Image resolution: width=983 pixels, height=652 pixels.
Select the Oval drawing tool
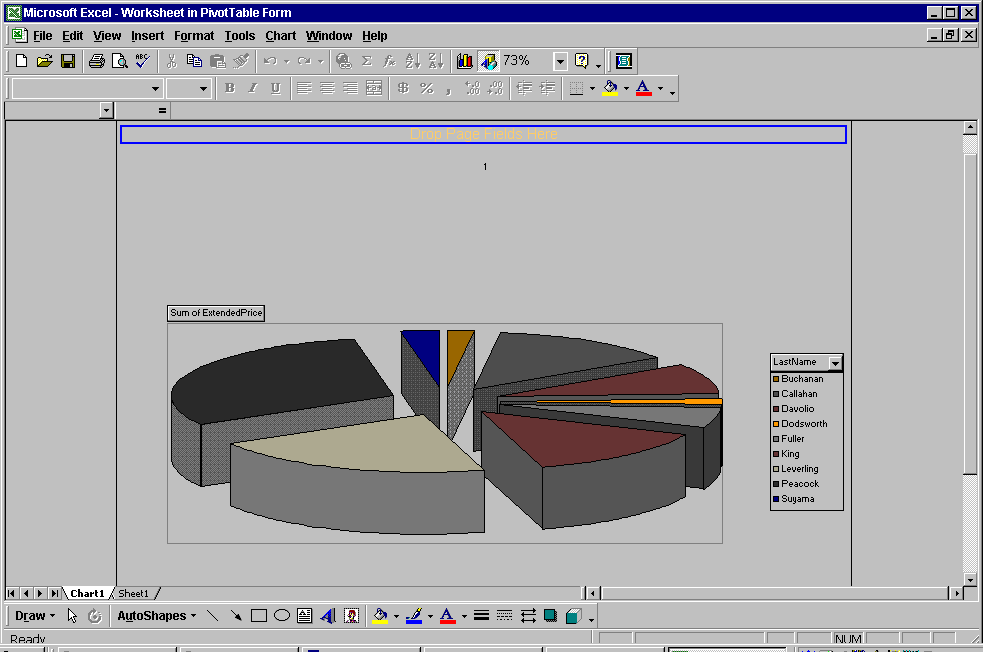click(x=282, y=616)
